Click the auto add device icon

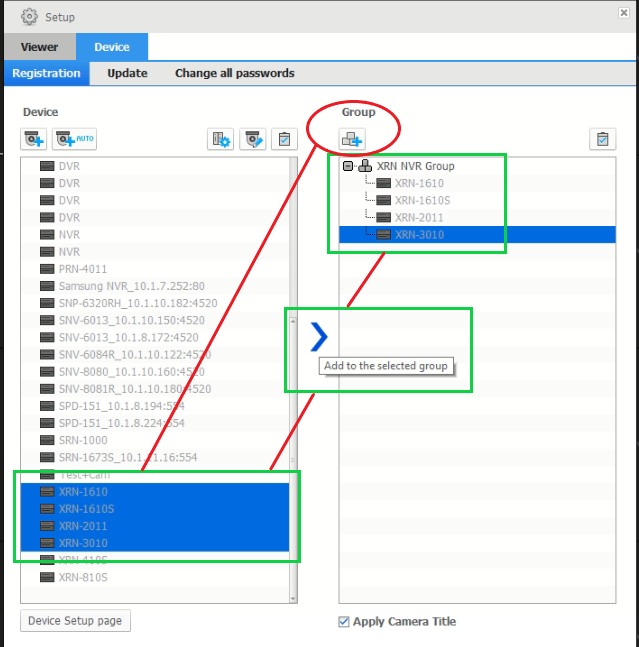pos(74,139)
